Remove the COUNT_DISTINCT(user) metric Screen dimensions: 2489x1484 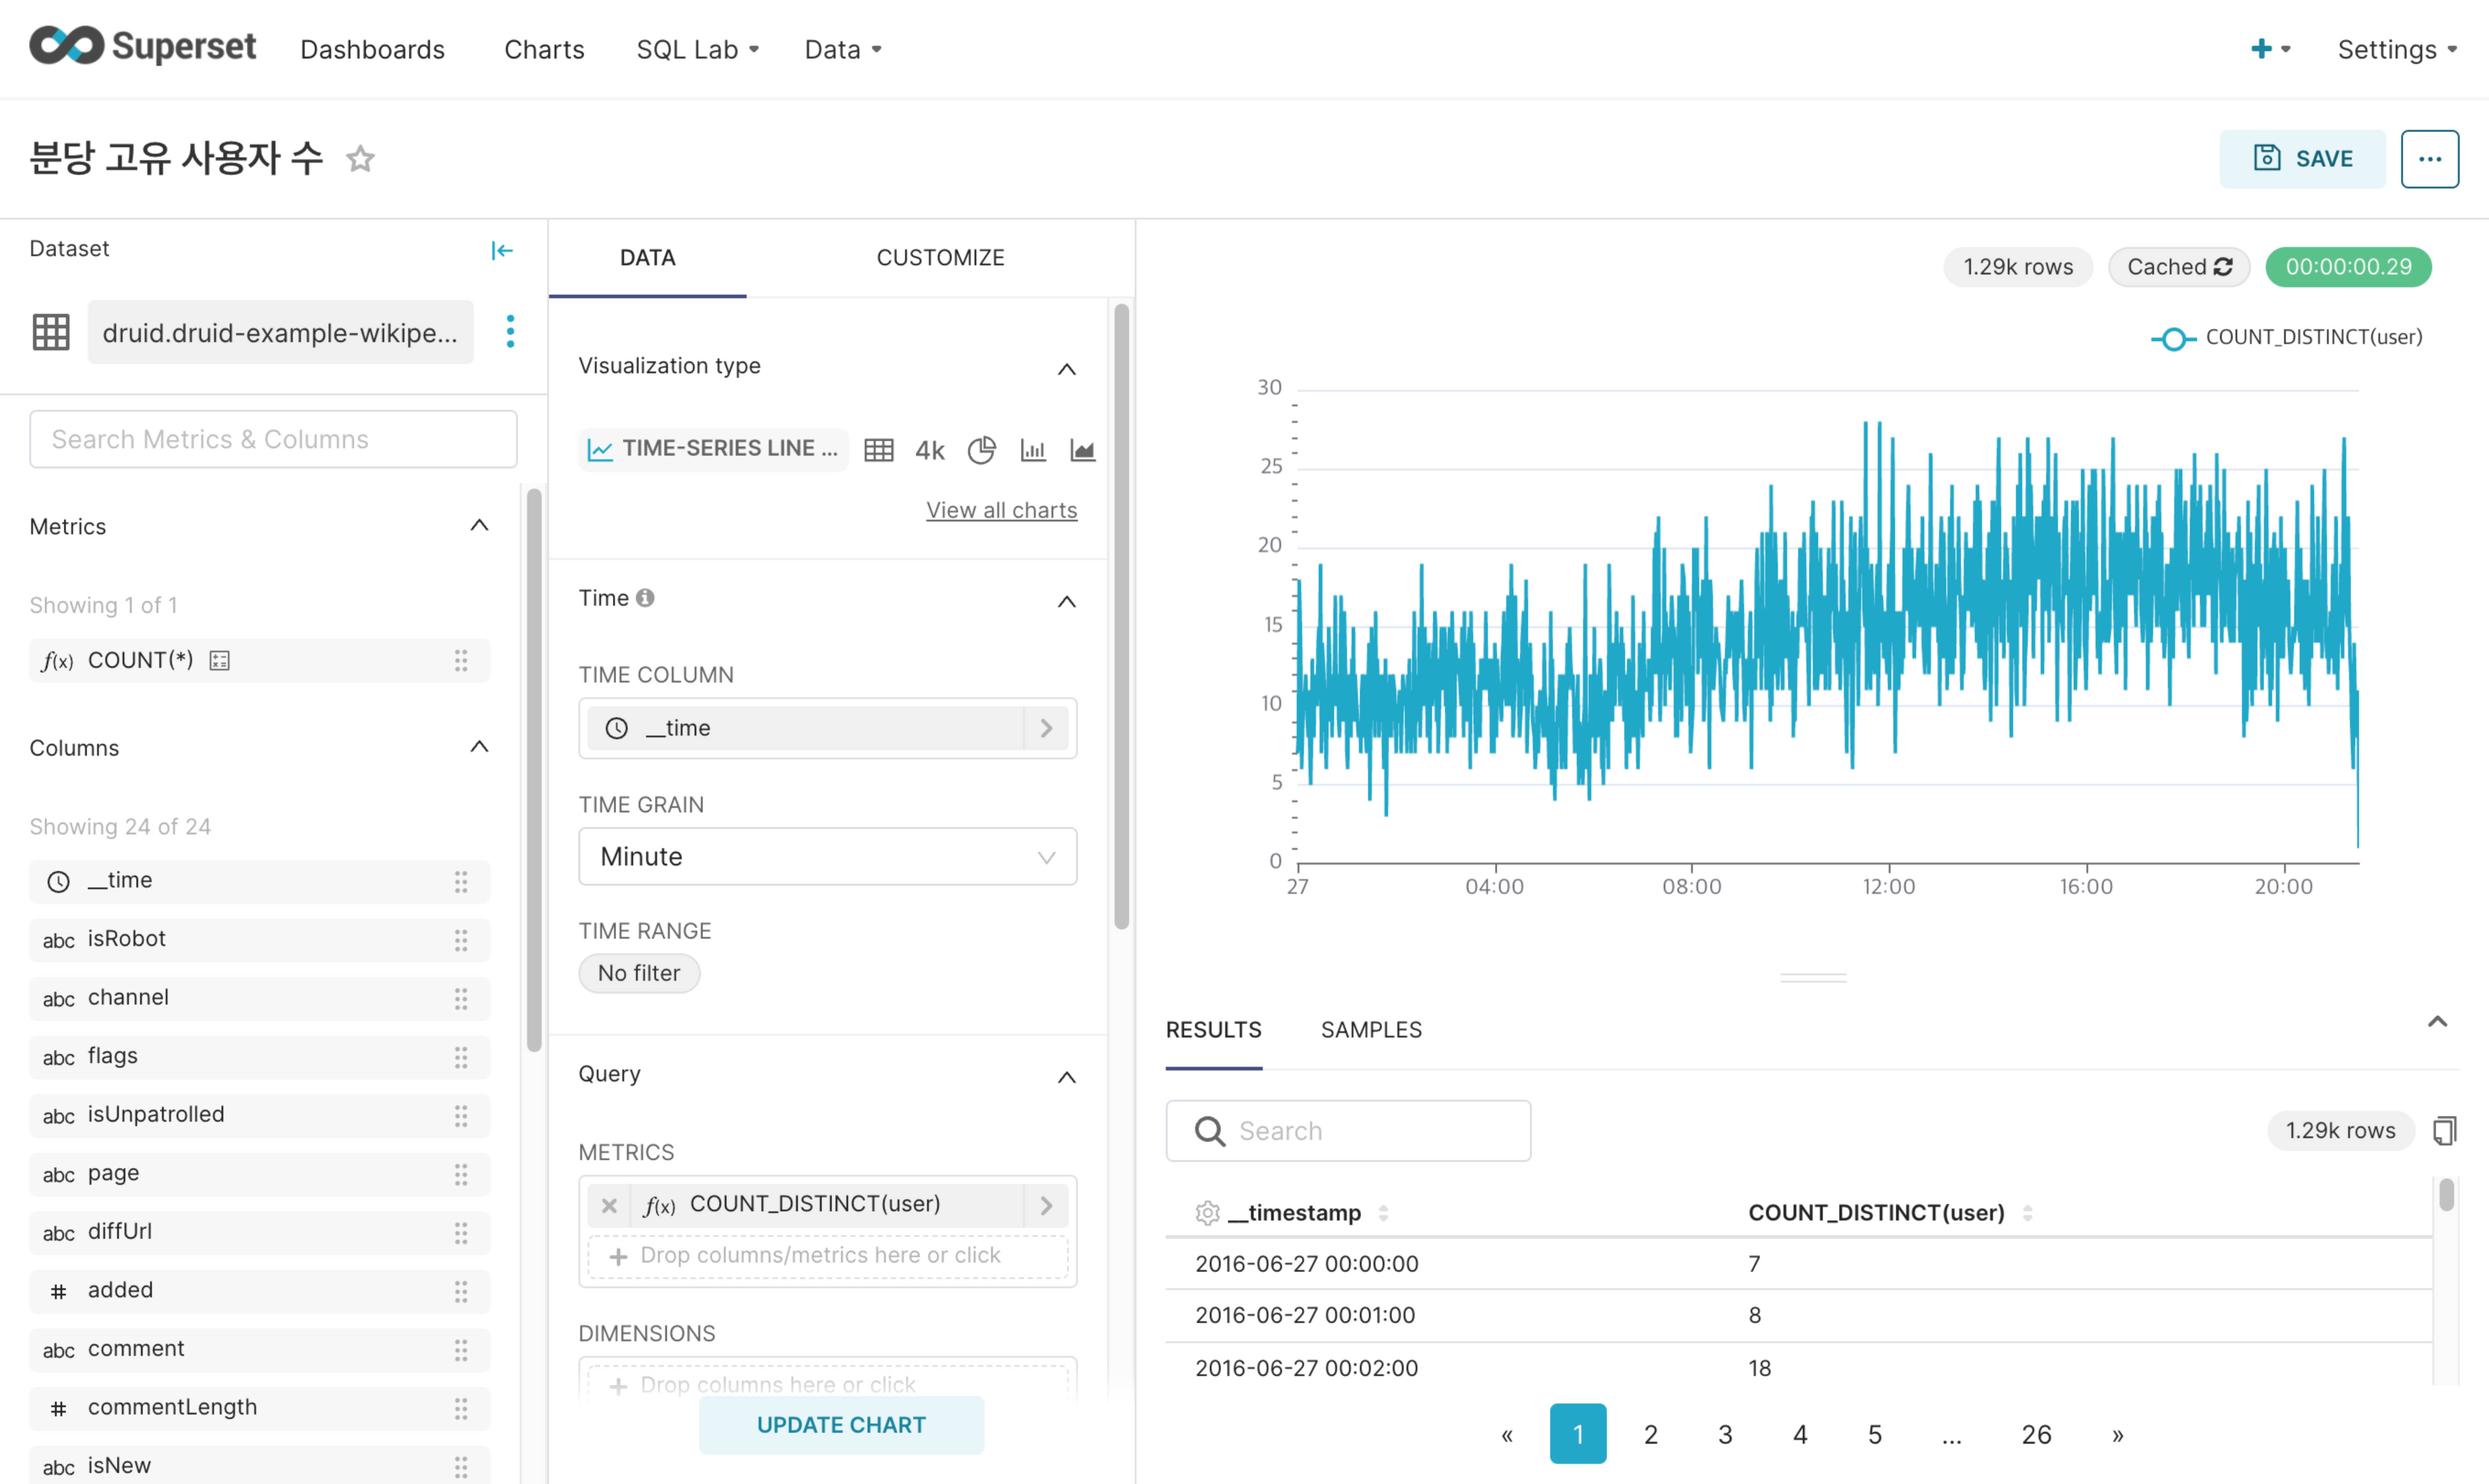pos(609,1205)
